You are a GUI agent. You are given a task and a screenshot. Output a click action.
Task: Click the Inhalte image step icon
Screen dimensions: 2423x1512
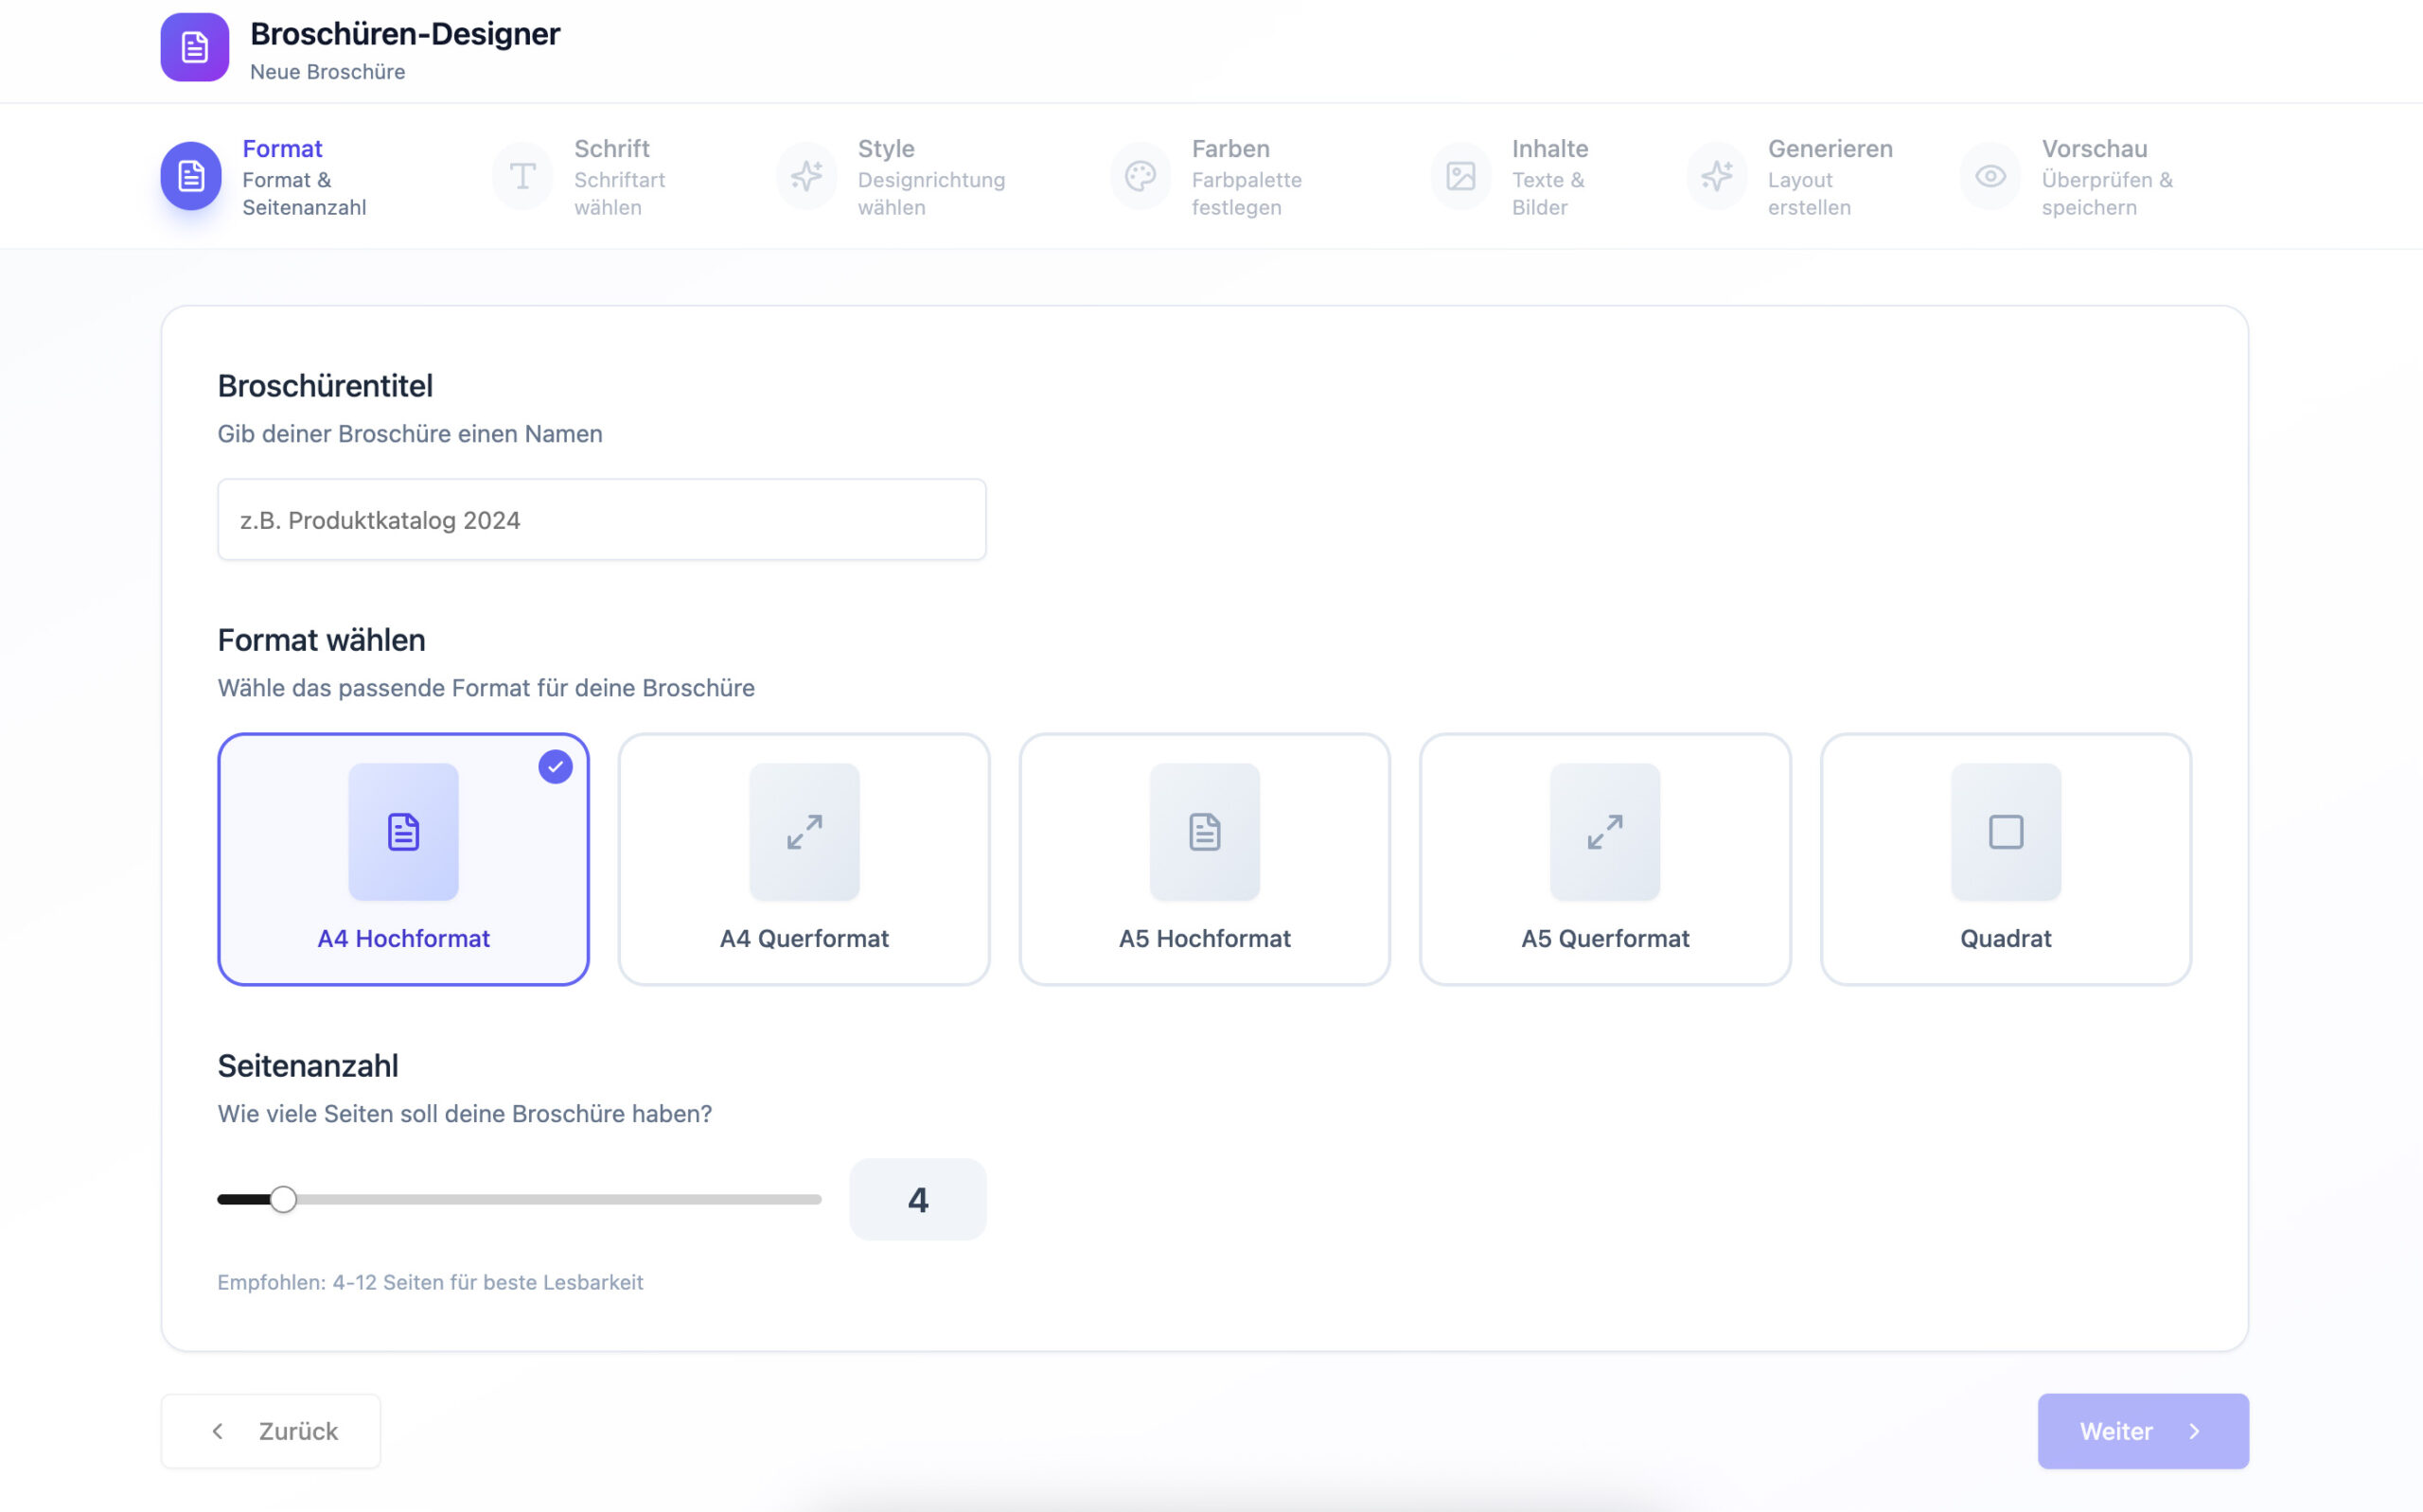point(1460,176)
